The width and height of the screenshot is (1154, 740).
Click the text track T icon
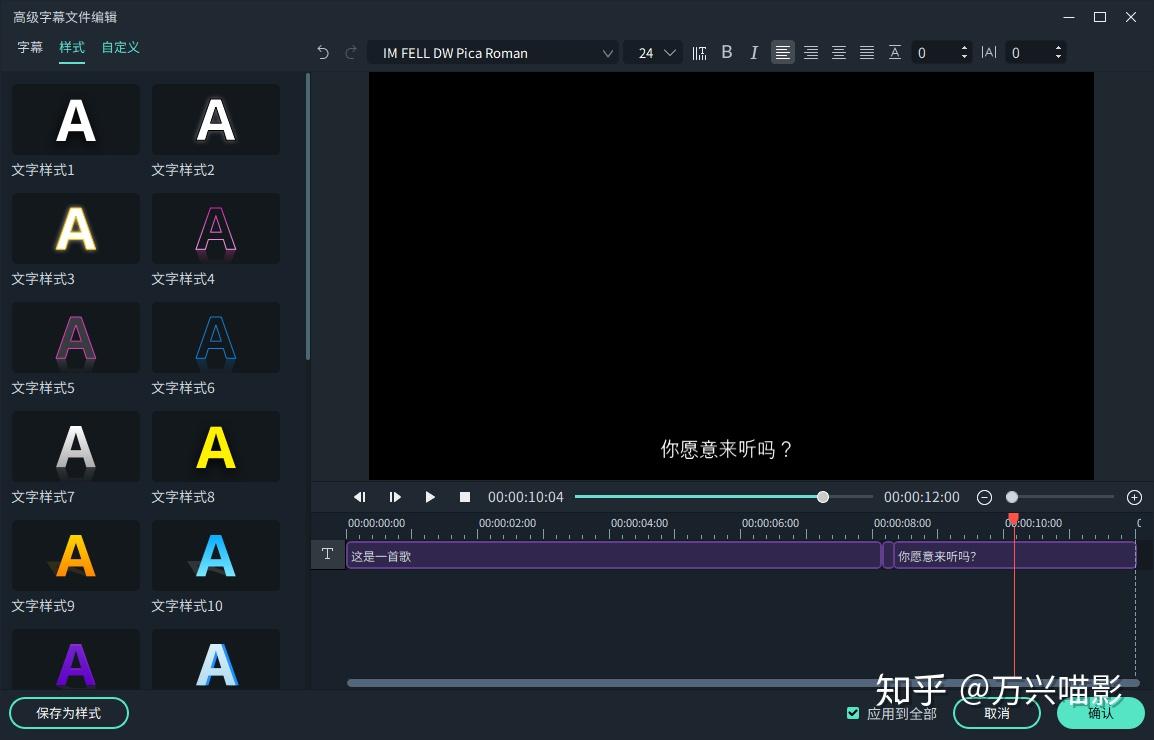(x=328, y=554)
